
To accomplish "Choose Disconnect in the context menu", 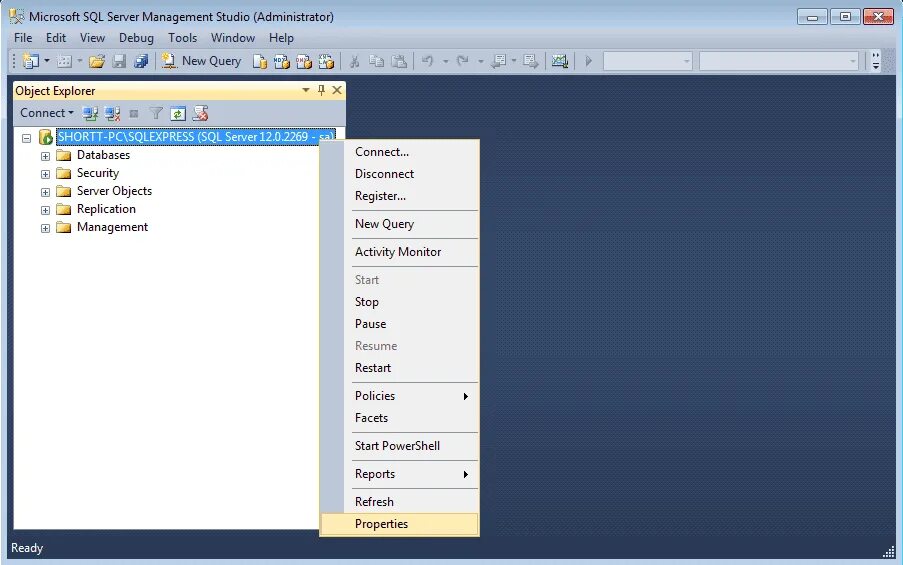I will (x=399, y=174).
